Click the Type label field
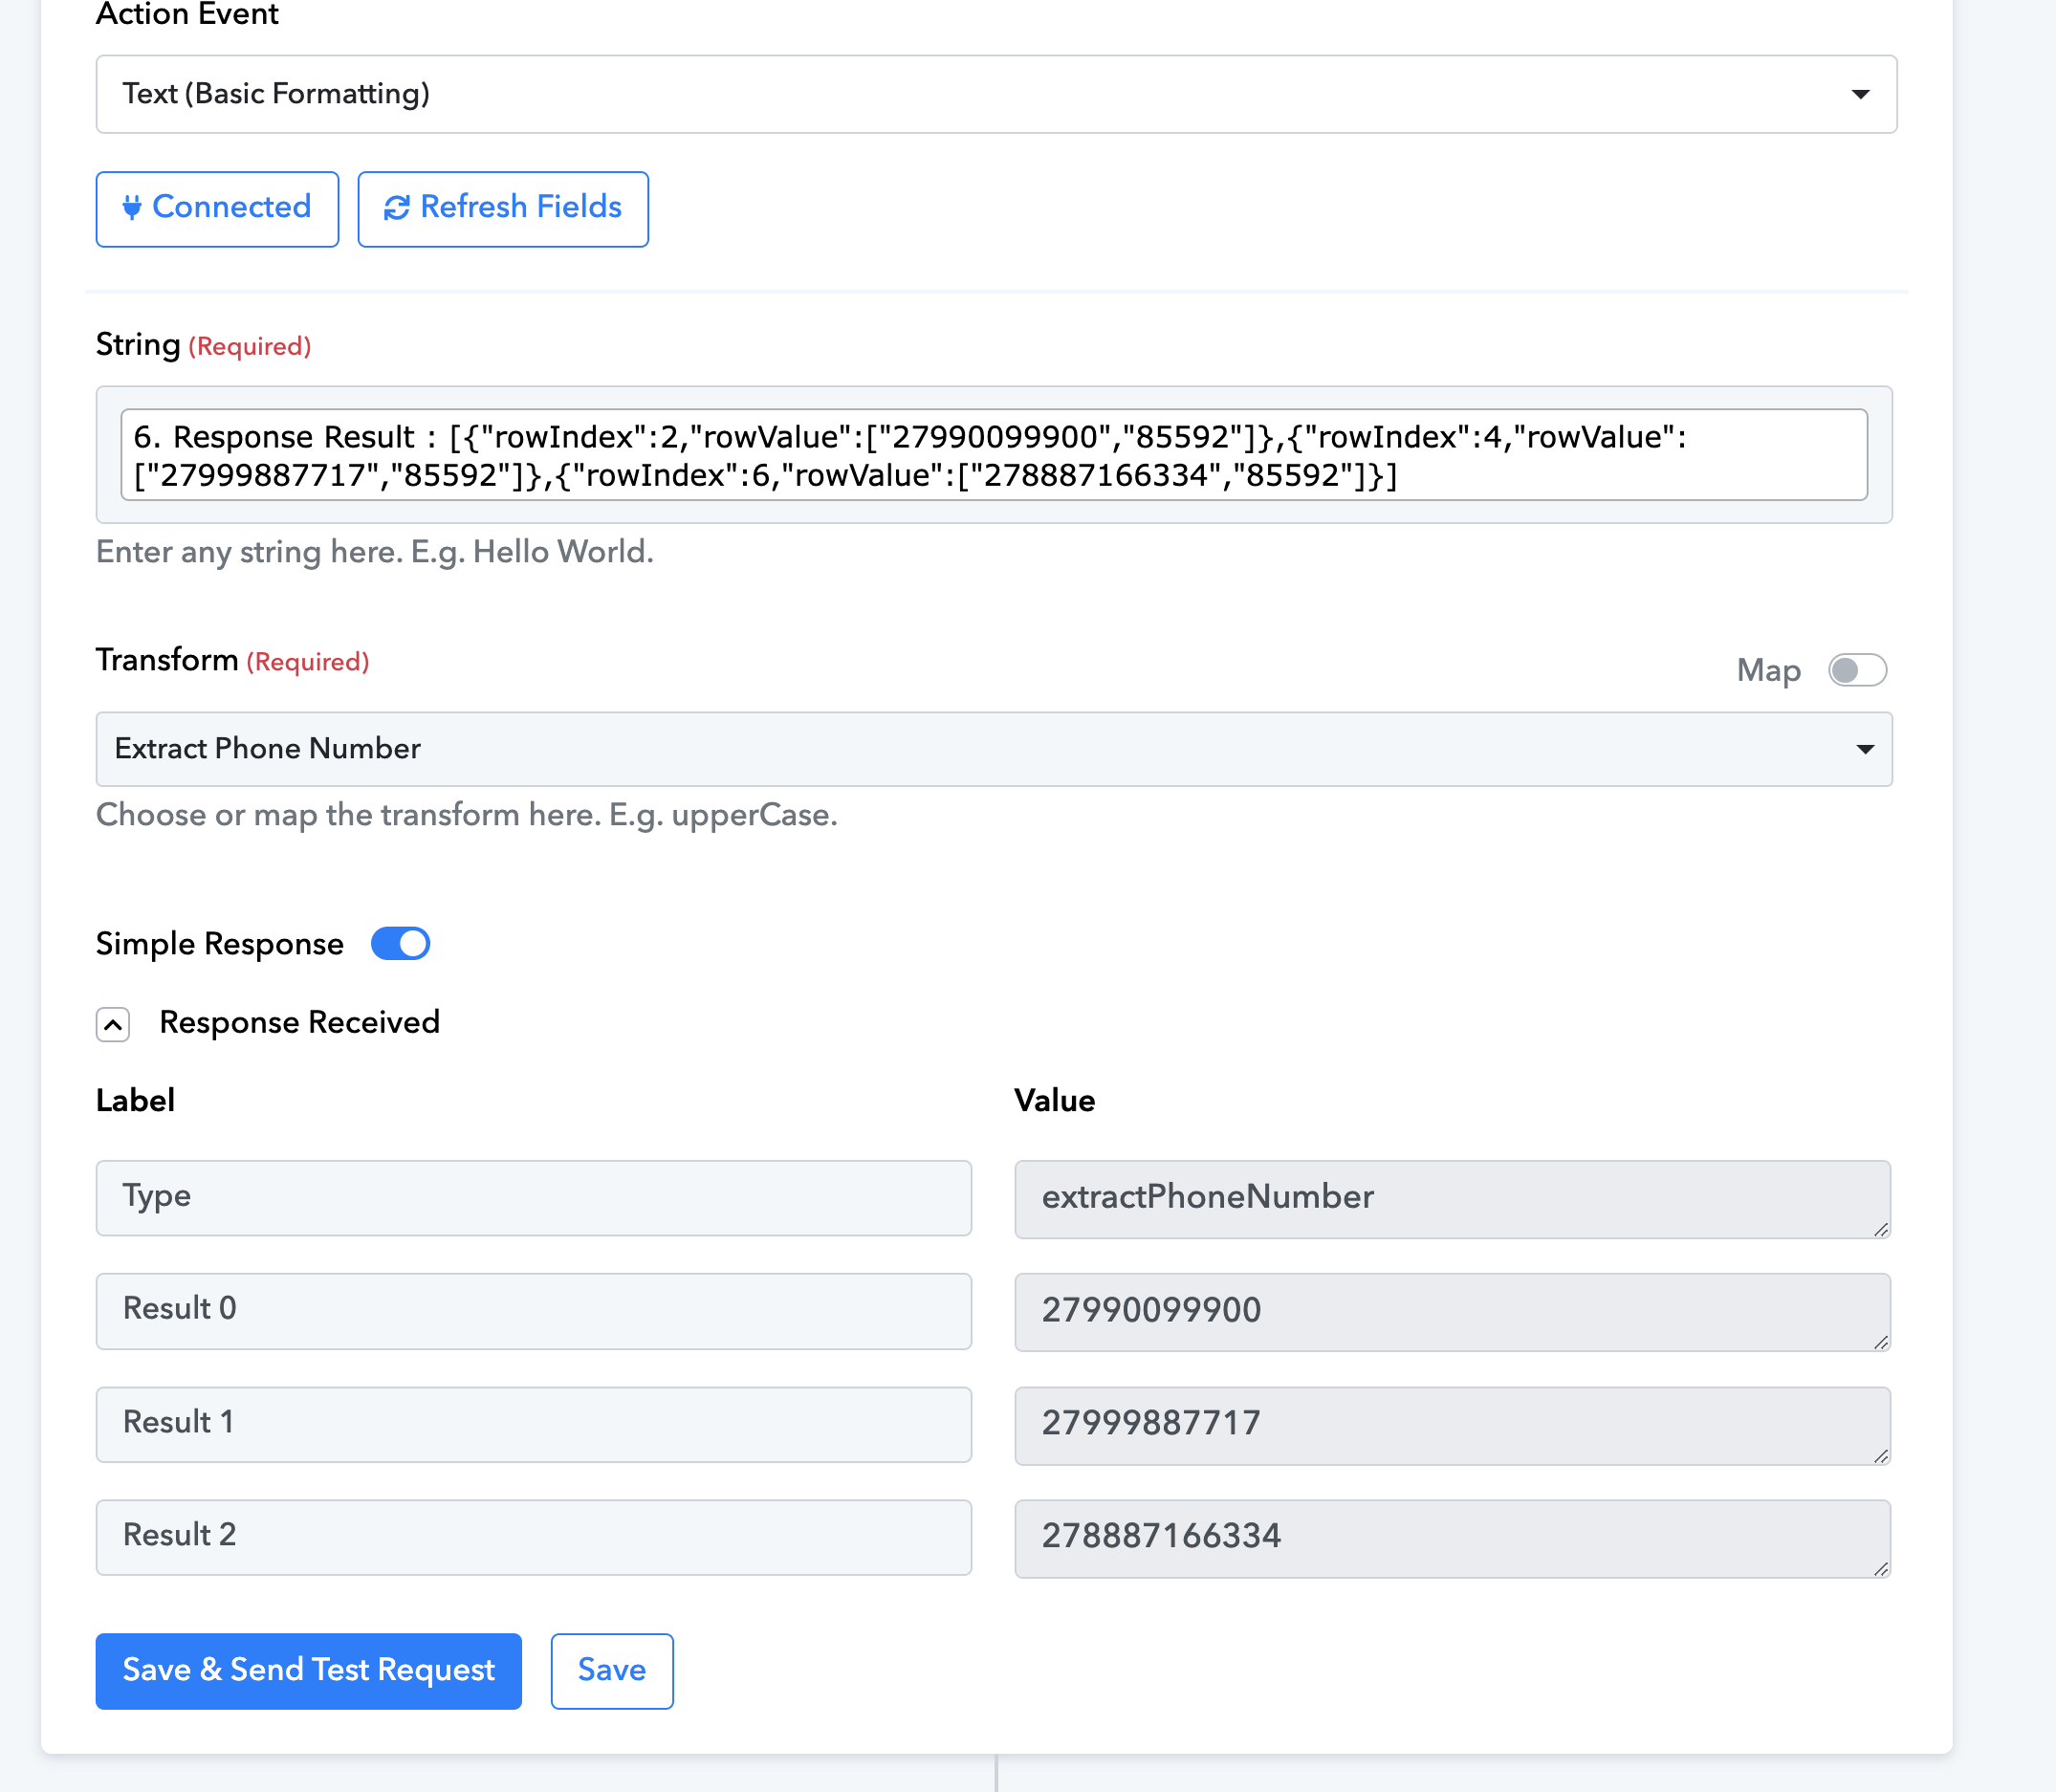This screenshot has height=1792, width=2056. point(534,1197)
